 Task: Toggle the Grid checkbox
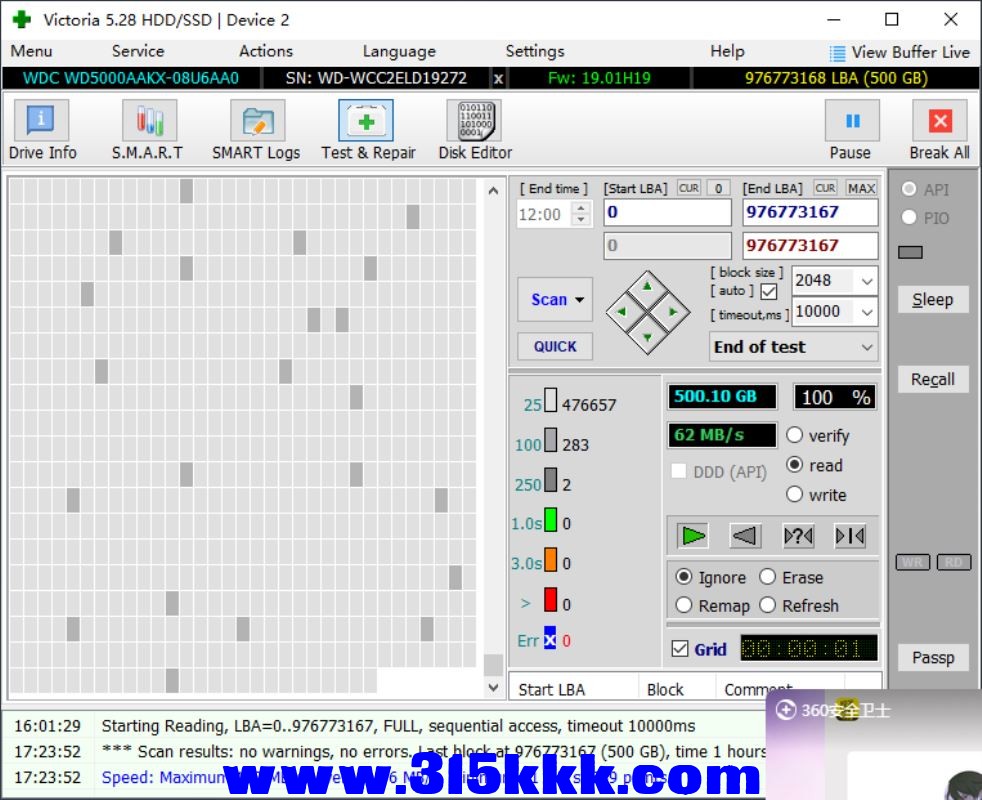(x=680, y=648)
